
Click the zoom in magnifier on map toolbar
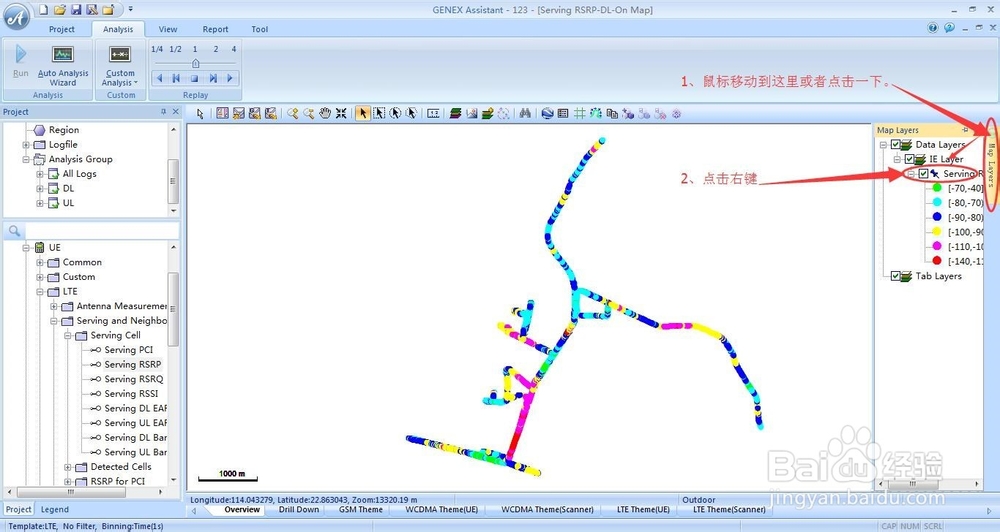(293, 113)
